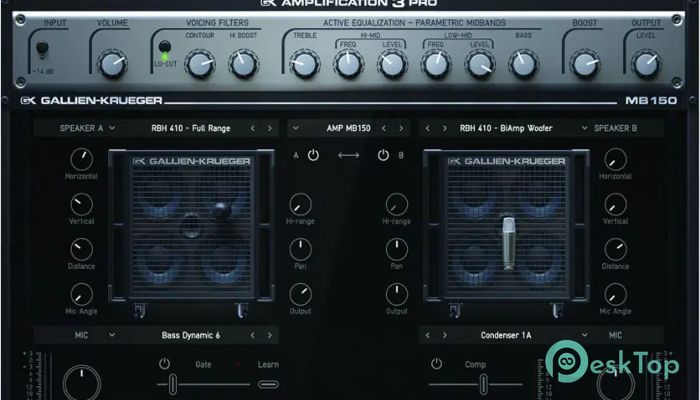
Task: Click the Low-Mid Level knob
Action: 480,65
